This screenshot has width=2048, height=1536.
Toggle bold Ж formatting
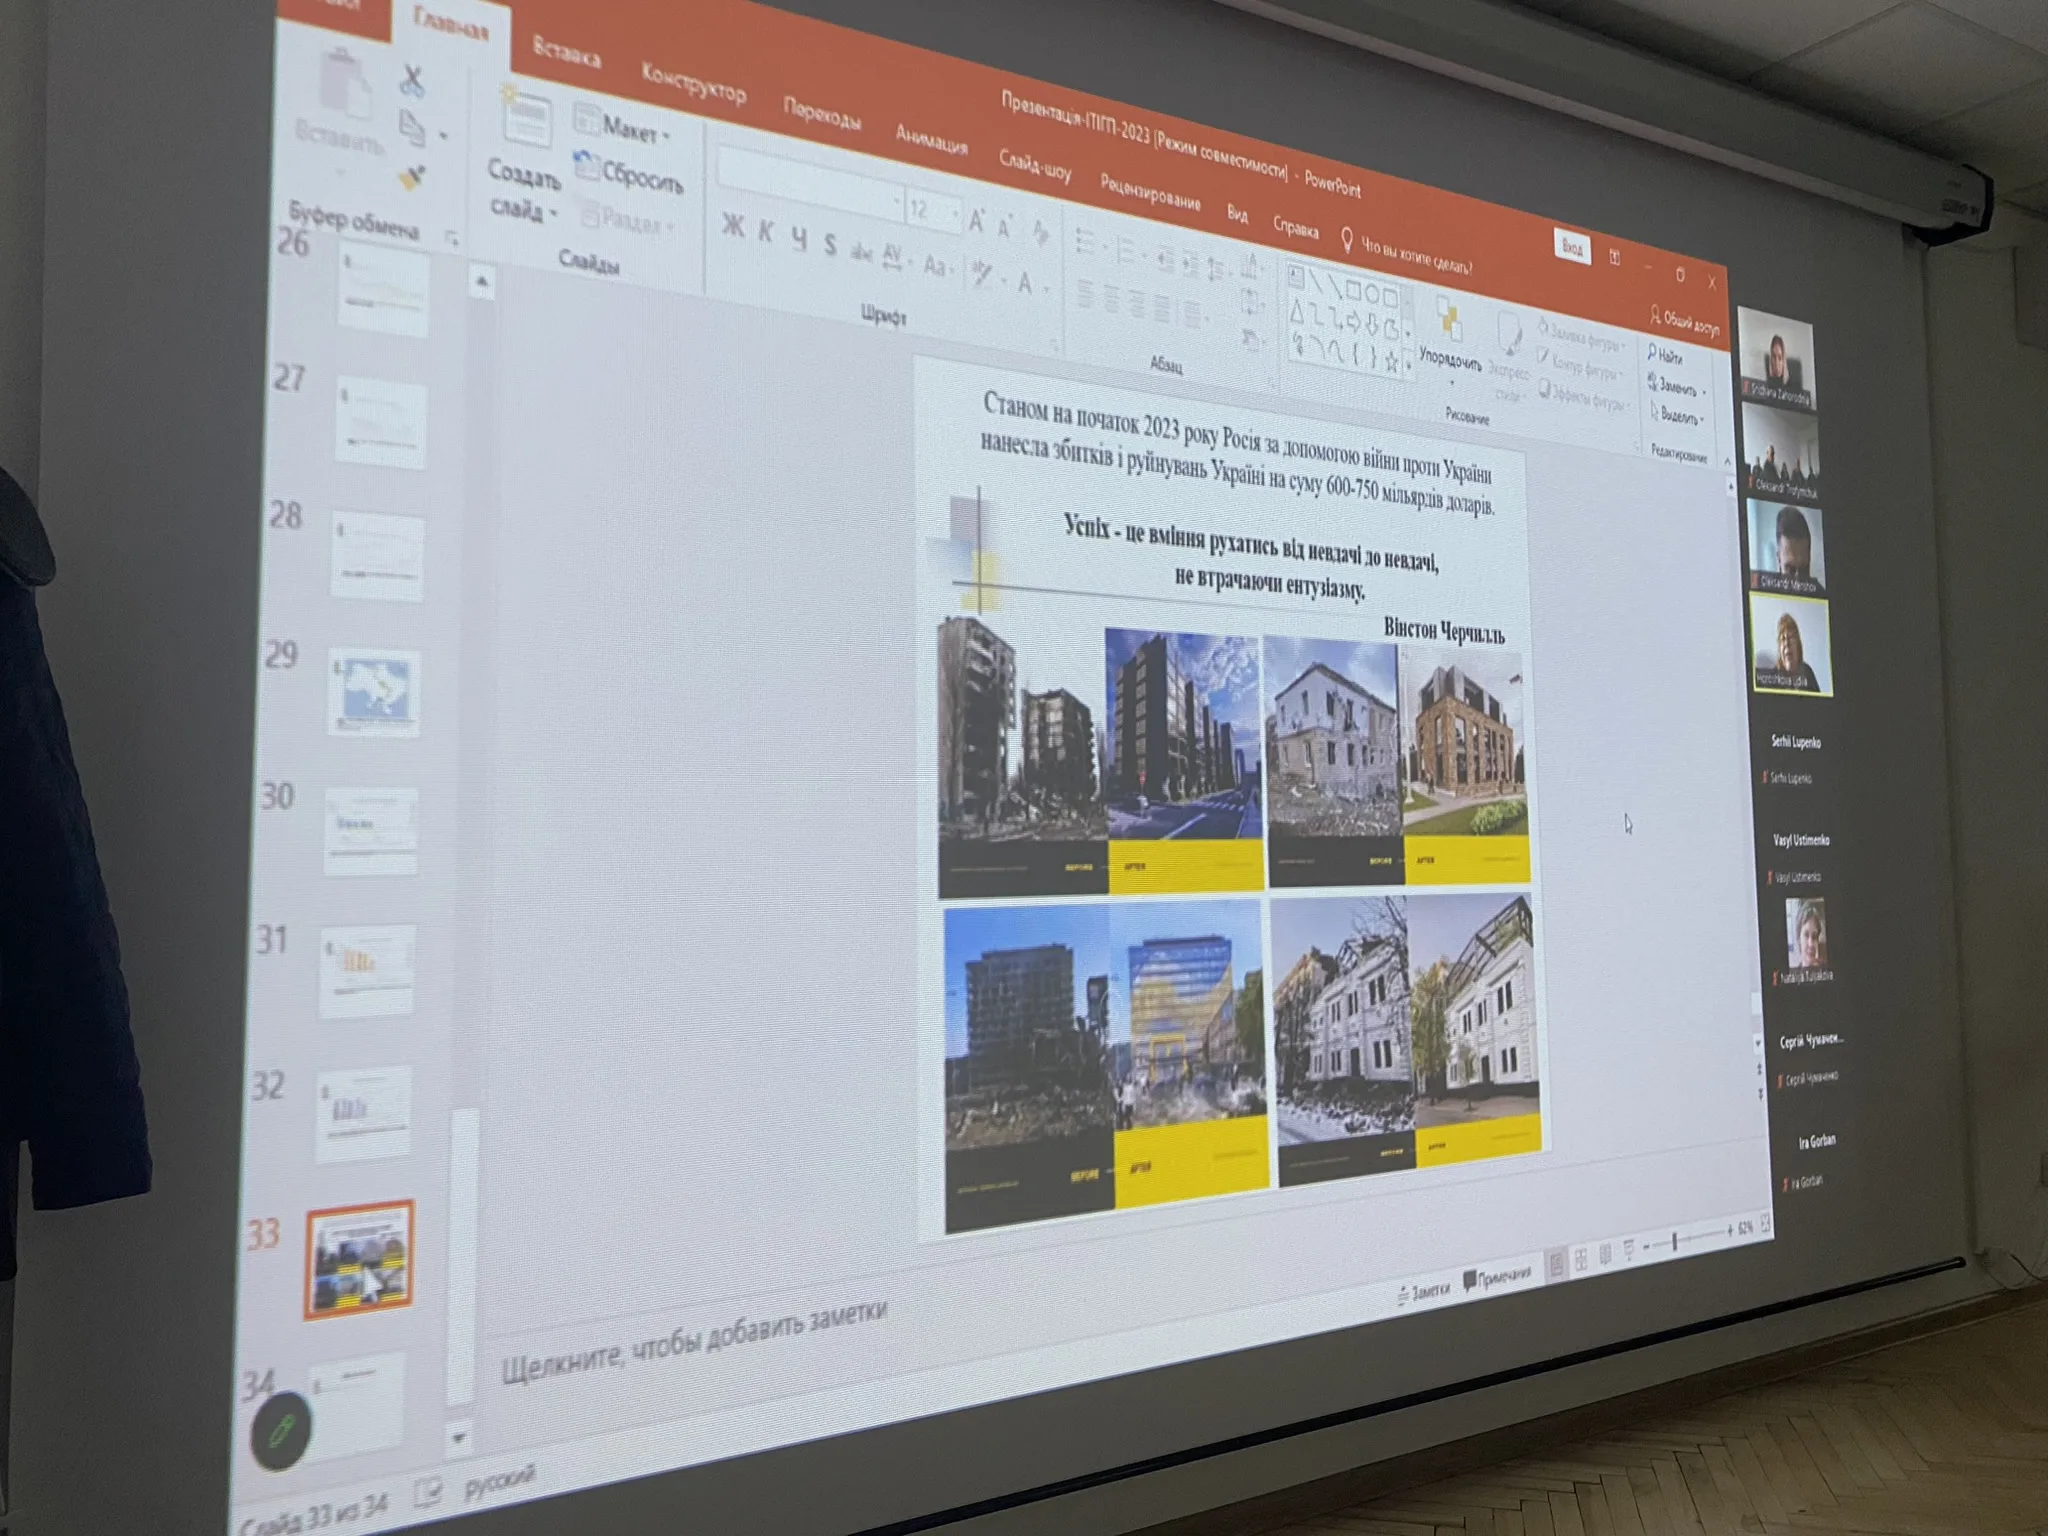[x=733, y=226]
